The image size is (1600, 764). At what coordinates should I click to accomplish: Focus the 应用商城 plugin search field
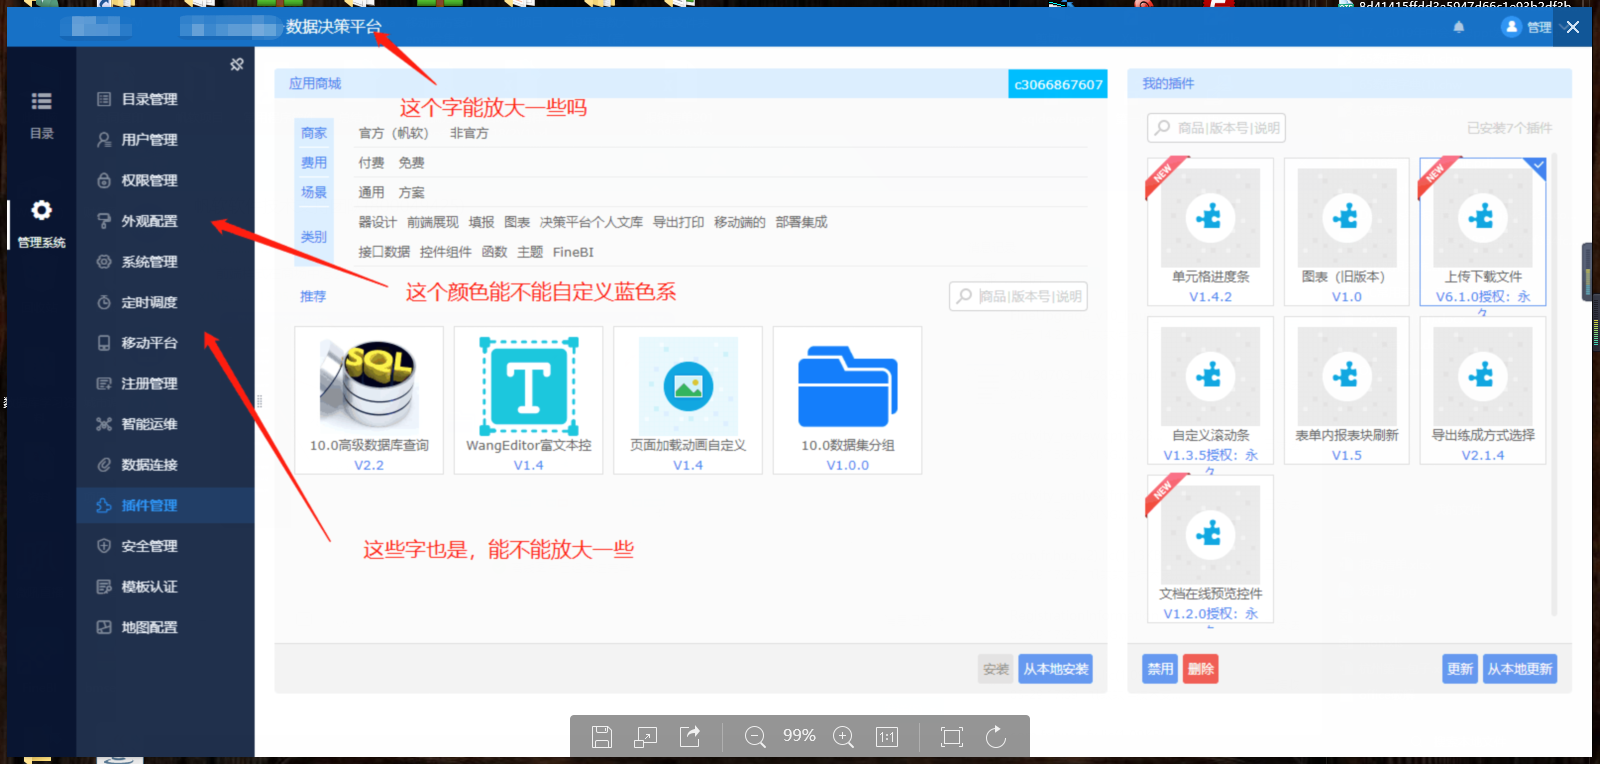click(1018, 297)
